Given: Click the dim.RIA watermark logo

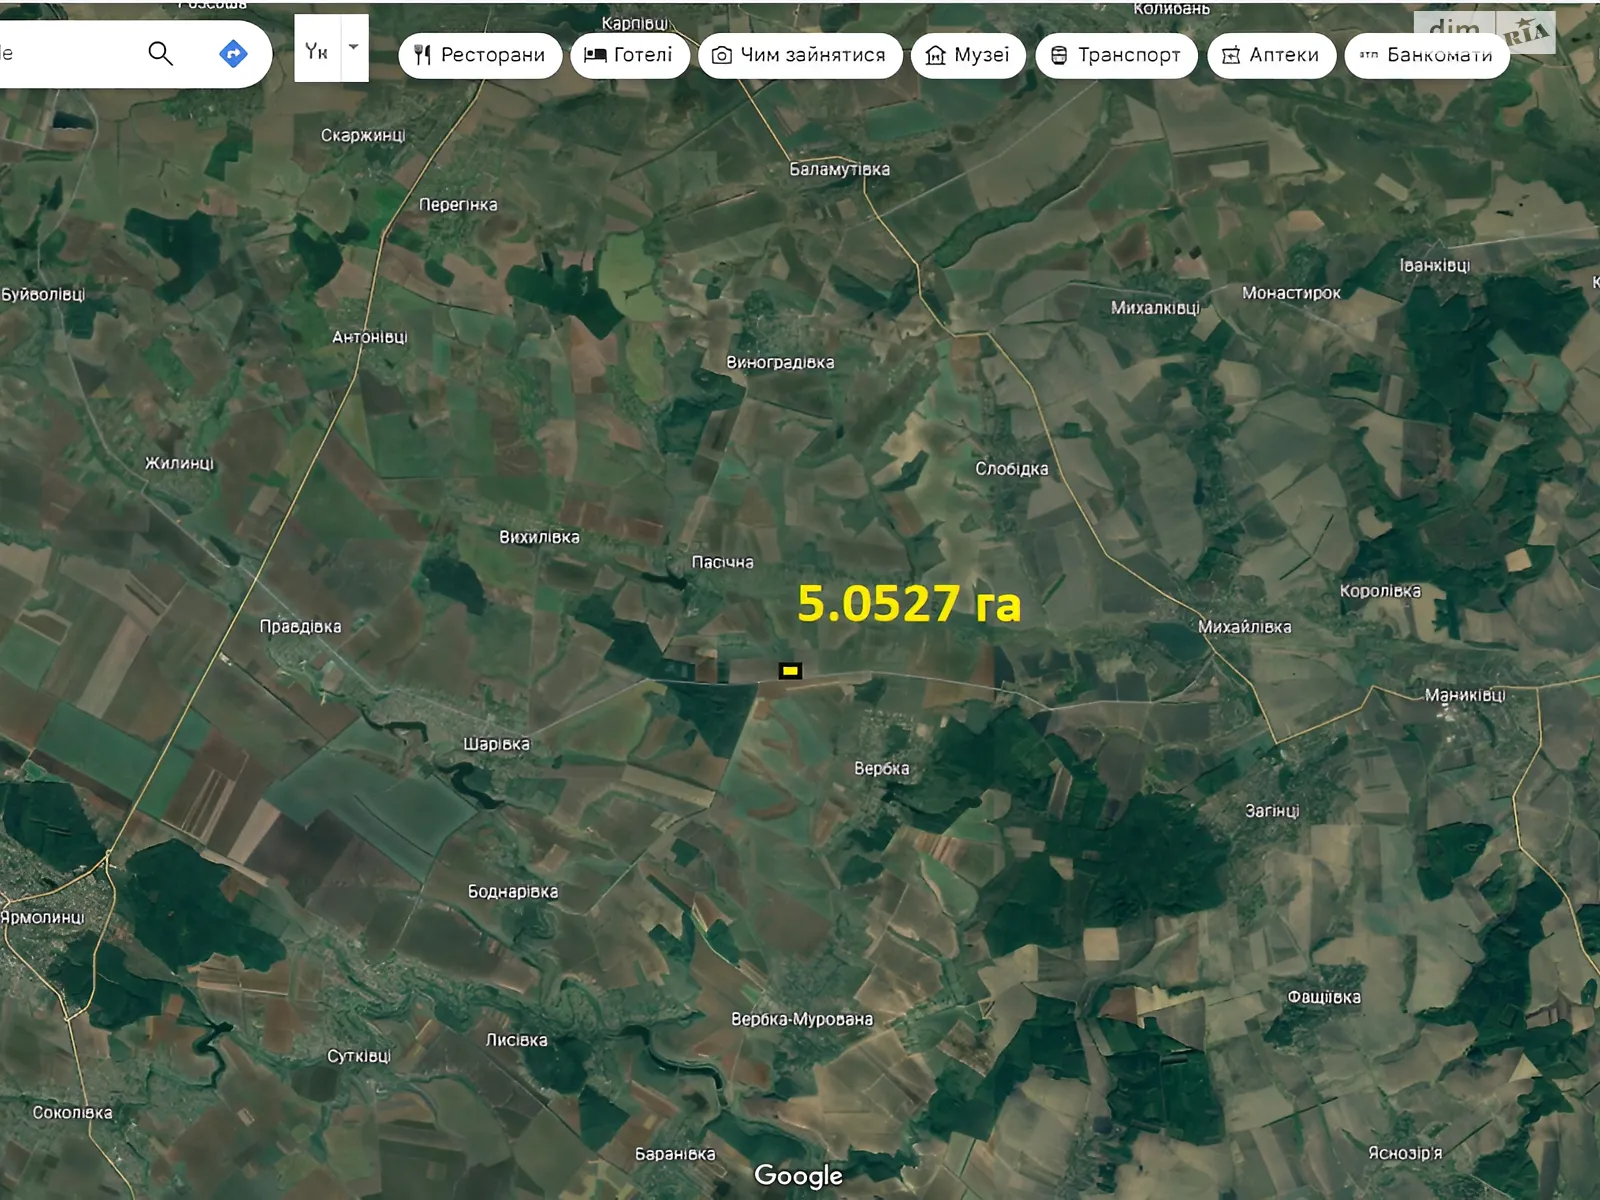Looking at the screenshot, I should coord(1484,31).
